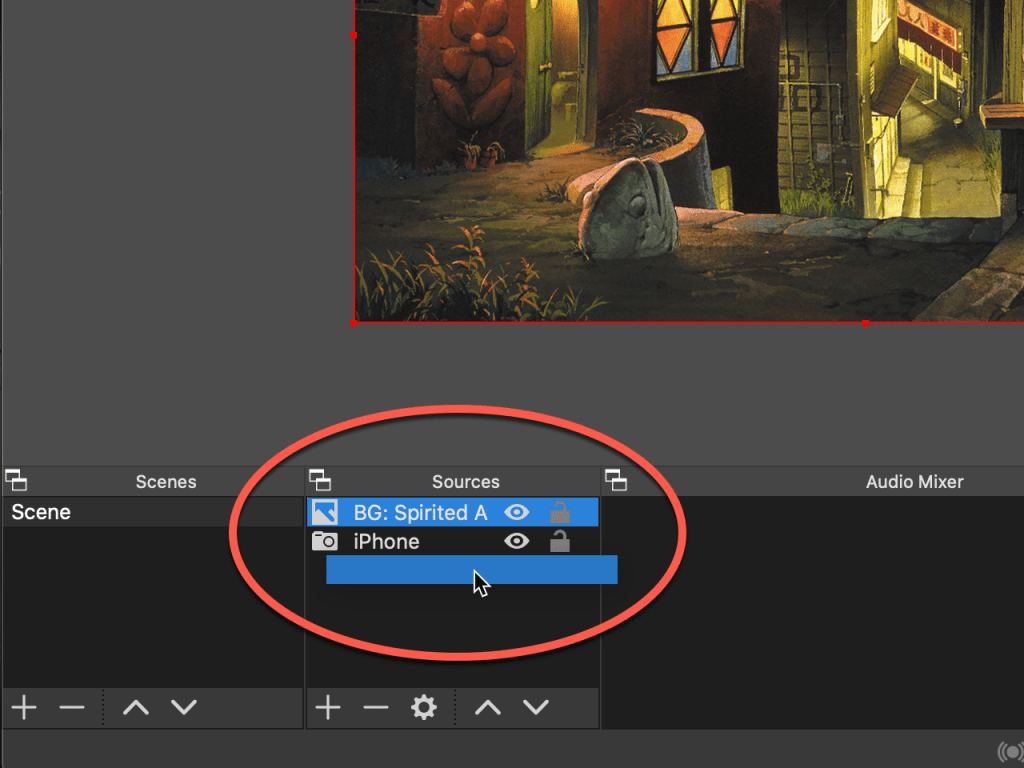Click the Audio Mixer panel title
Image resolution: width=1024 pixels, height=768 pixels.
point(914,482)
